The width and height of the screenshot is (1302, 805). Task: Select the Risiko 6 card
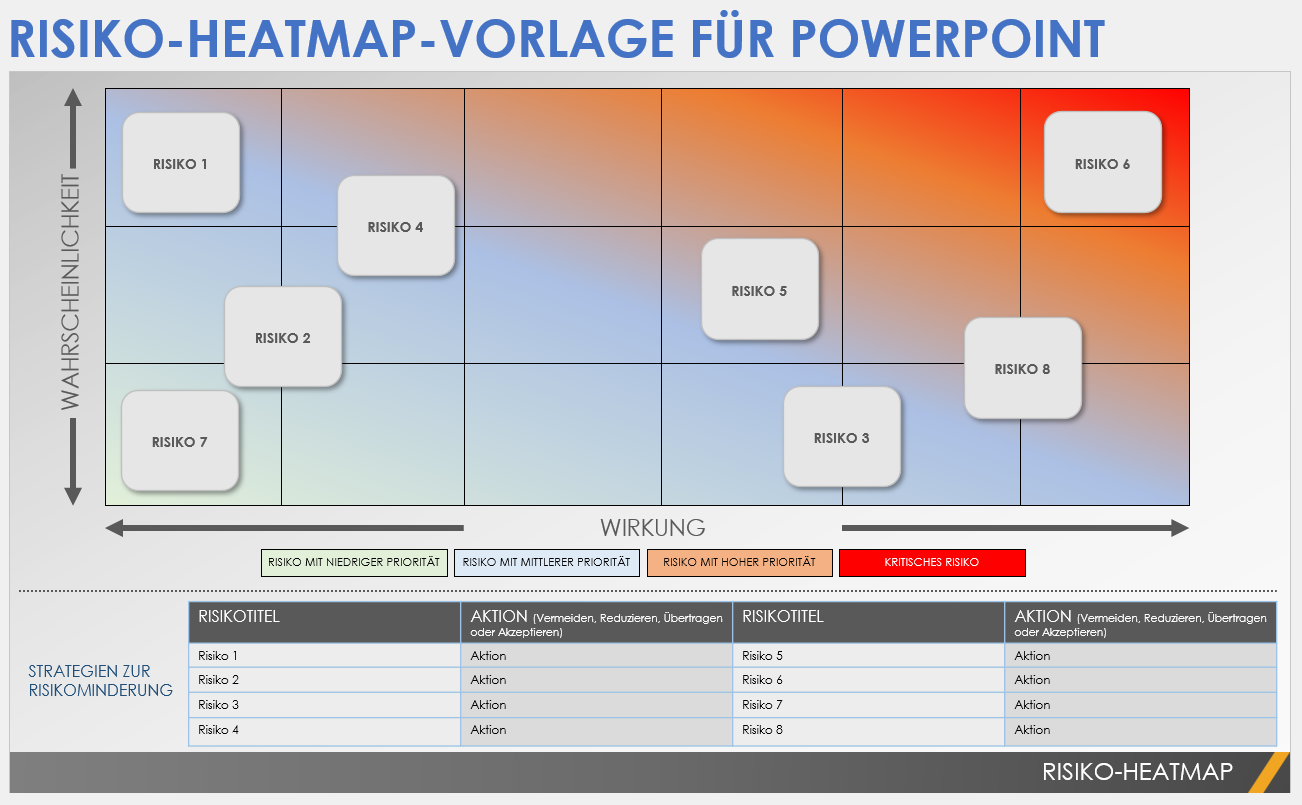1103,163
